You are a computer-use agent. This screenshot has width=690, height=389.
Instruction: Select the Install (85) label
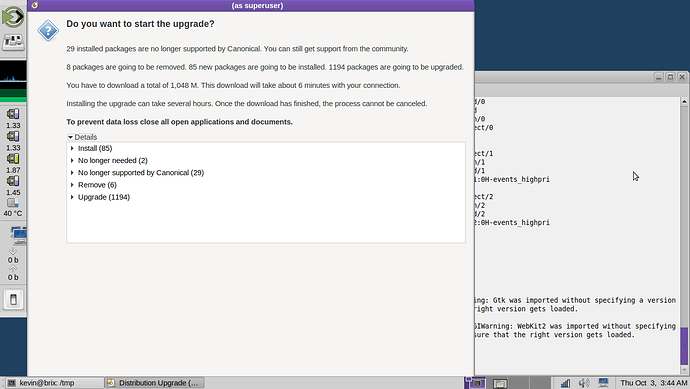(x=95, y=148)
